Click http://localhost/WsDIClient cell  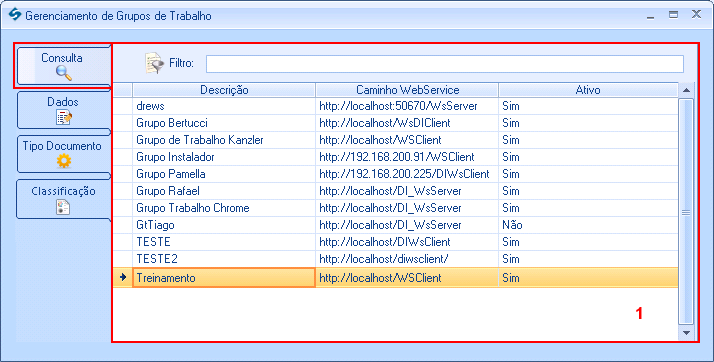coord(407,123)
